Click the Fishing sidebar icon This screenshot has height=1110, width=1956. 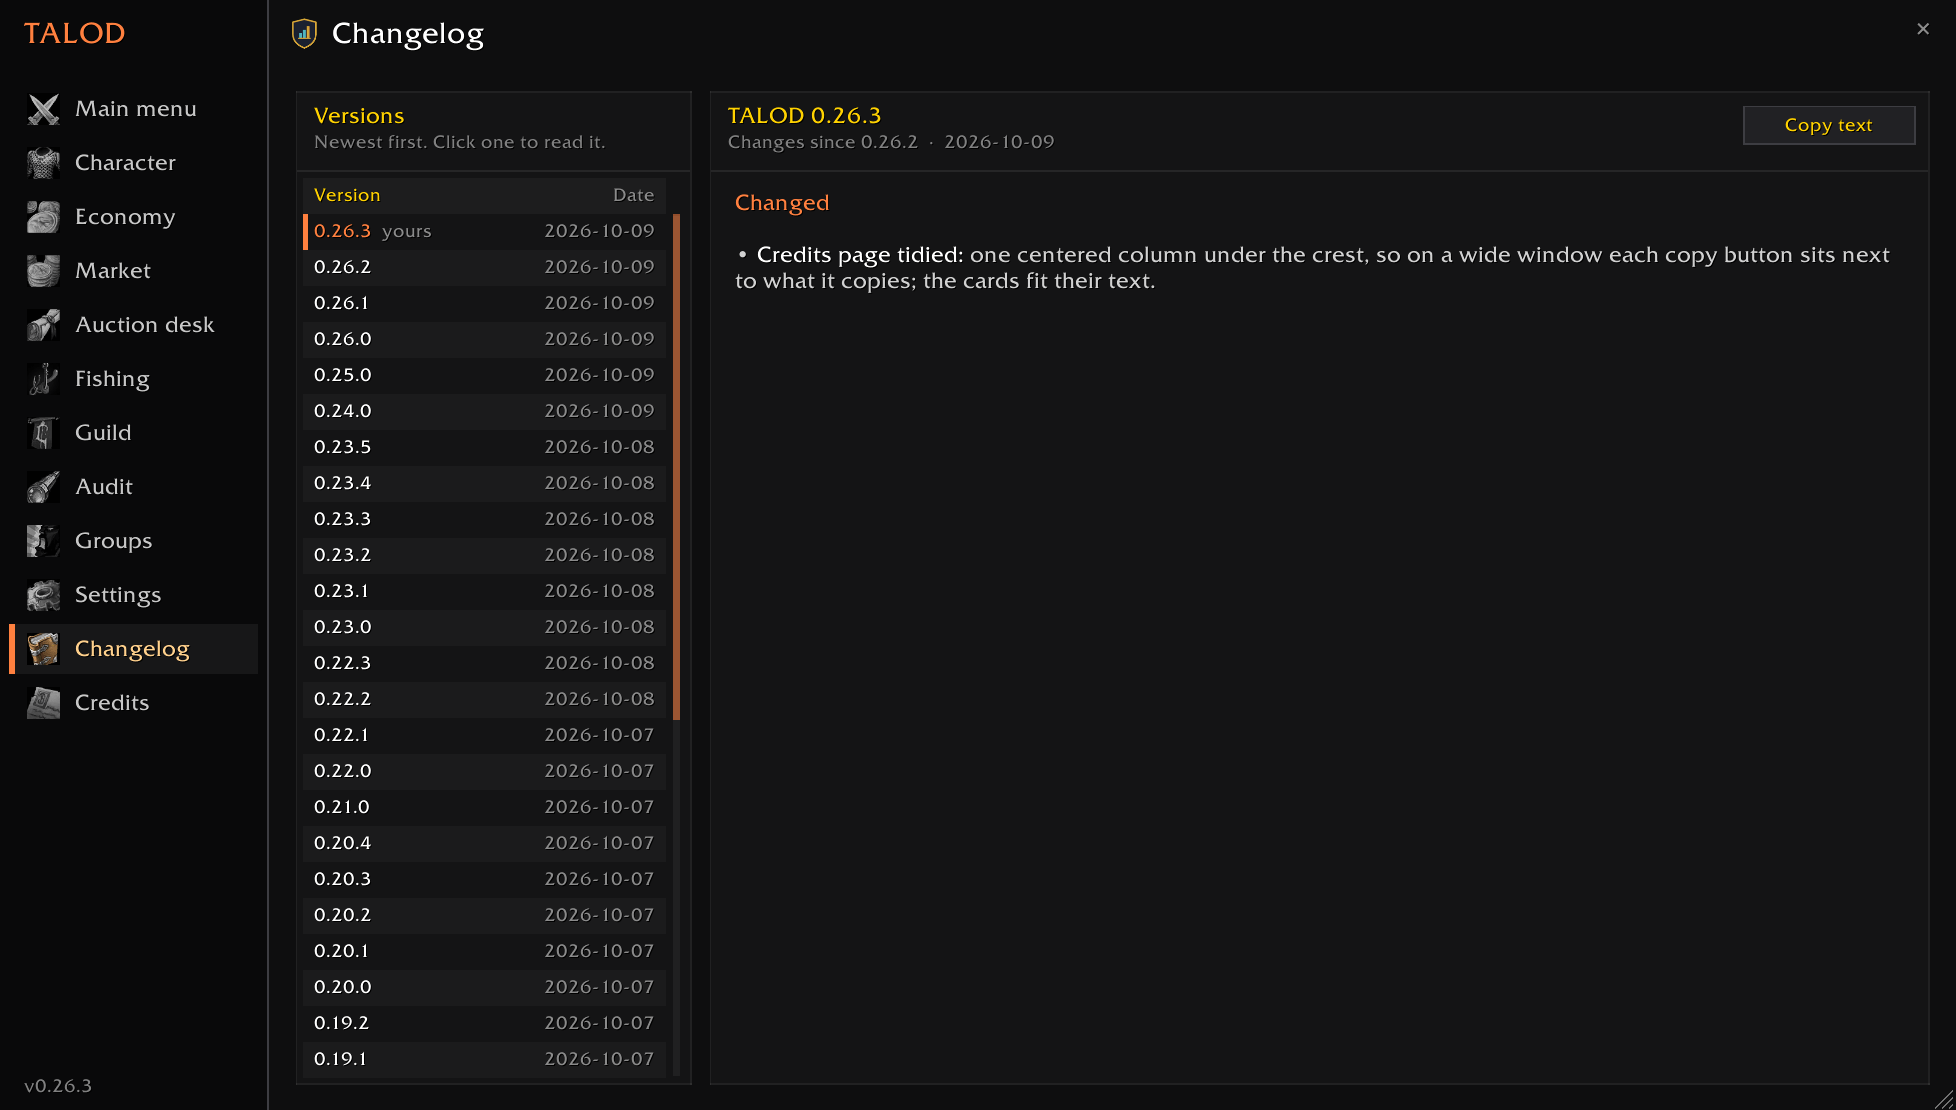click(x=43, y=379)
